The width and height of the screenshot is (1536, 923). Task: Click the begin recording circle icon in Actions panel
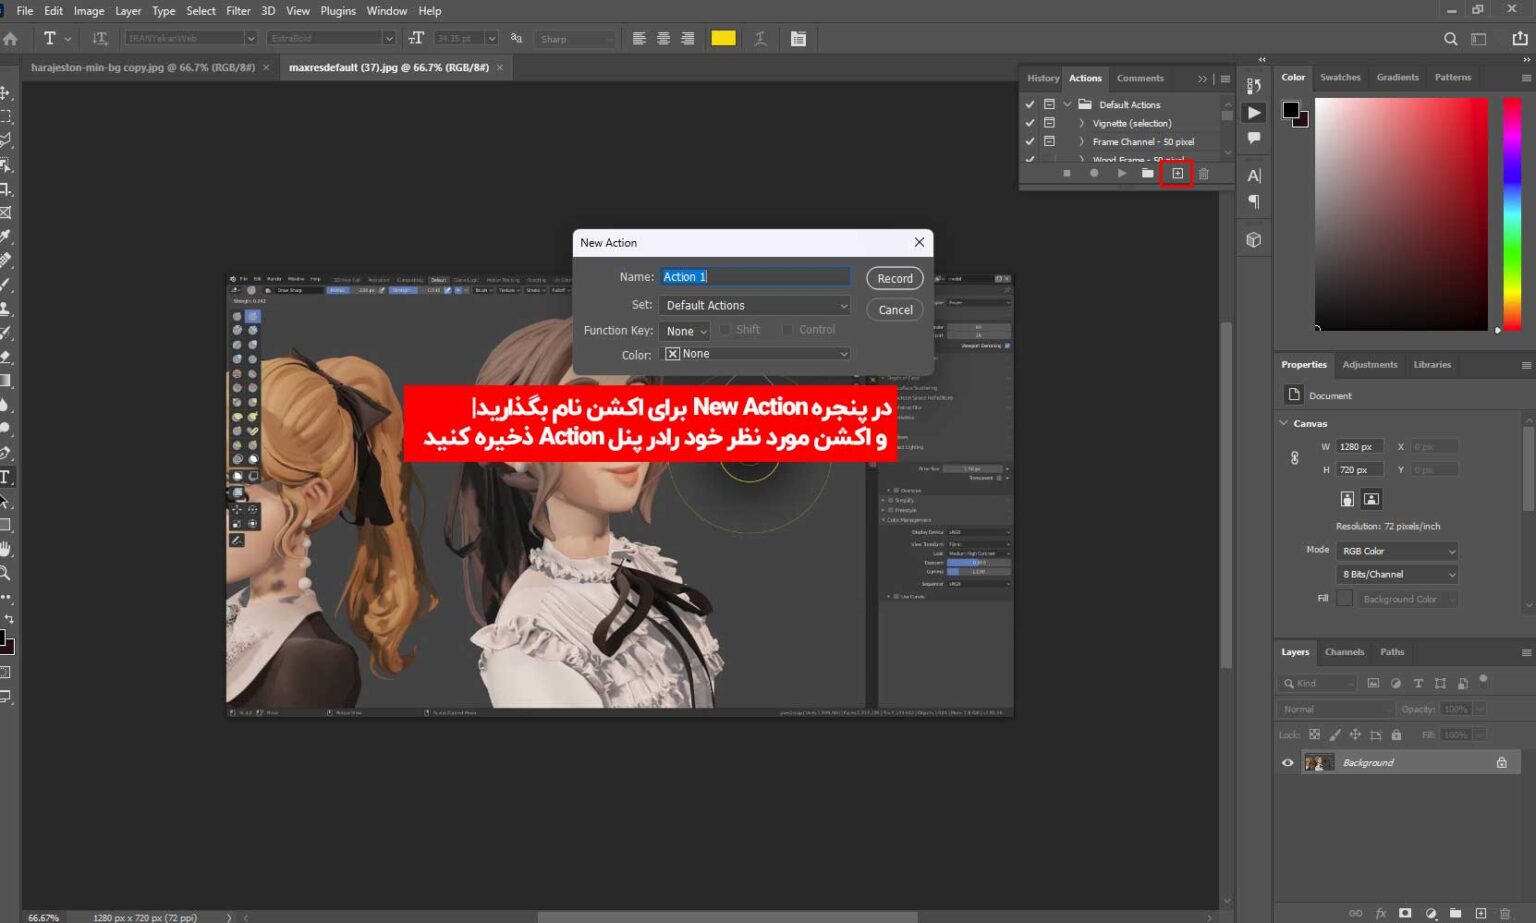[x=1094, y=174]
